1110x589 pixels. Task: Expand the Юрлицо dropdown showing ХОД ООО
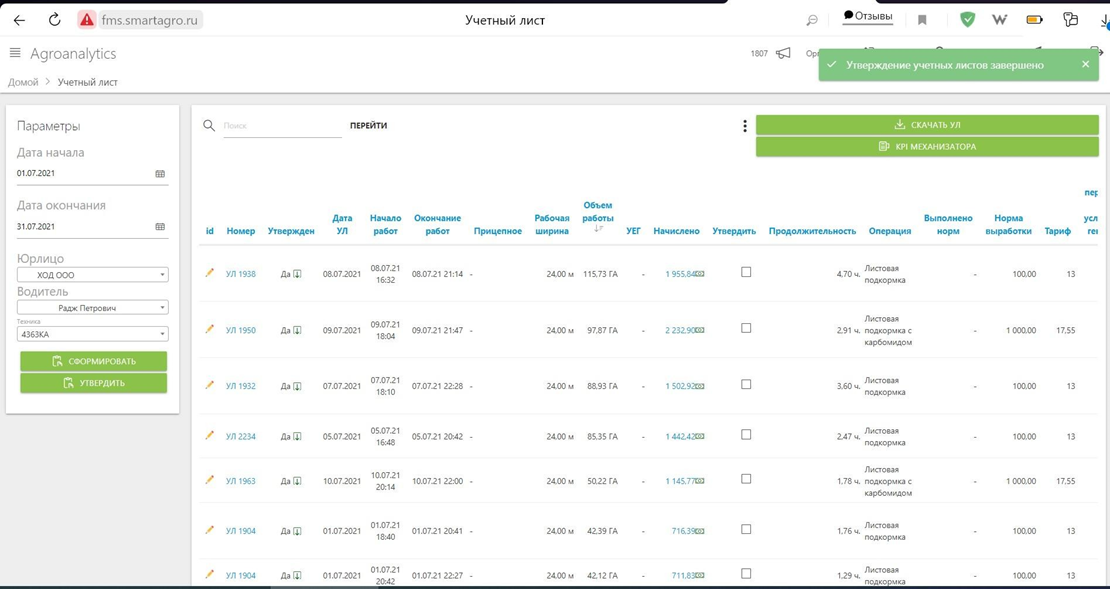[93, 275]
